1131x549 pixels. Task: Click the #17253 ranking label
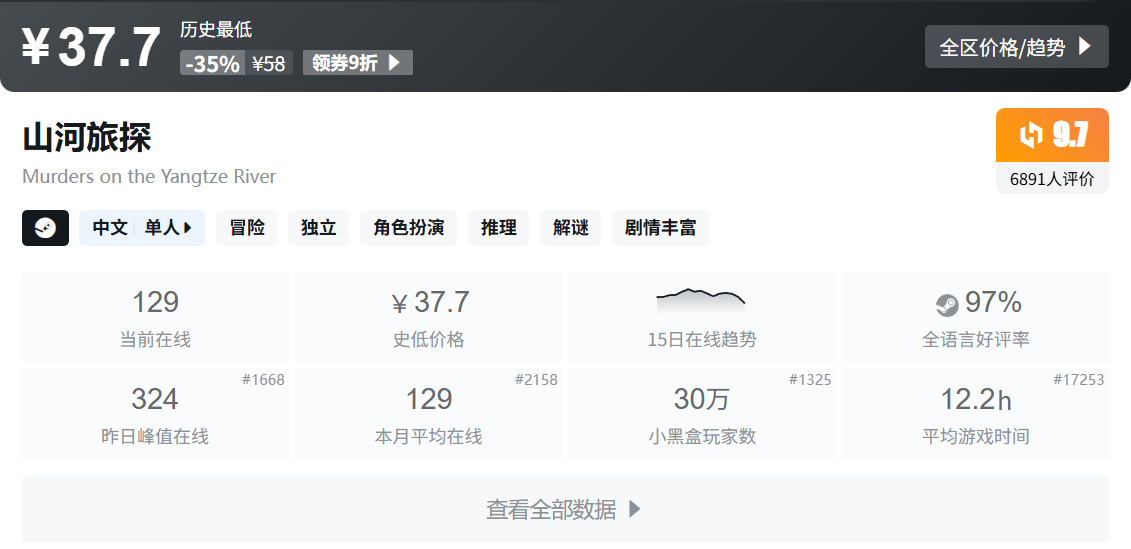[x=1078, y=379]
